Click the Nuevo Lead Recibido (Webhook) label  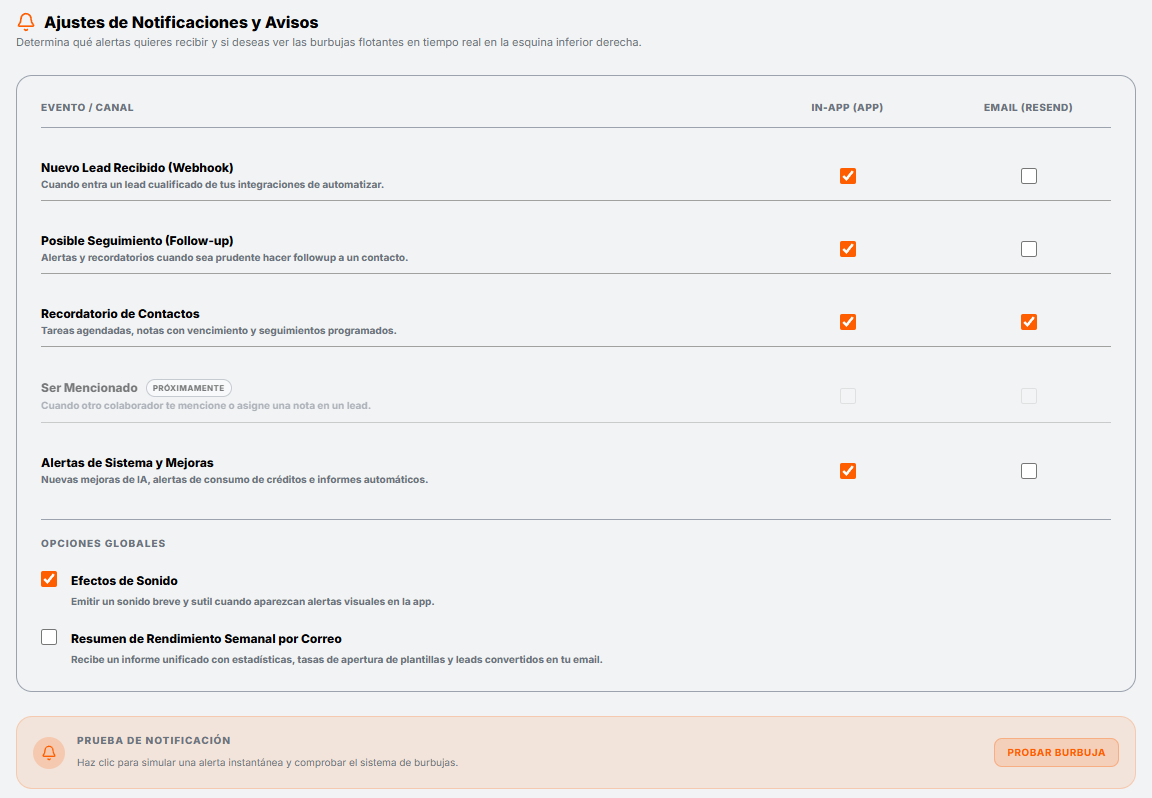pyautogui.click(x=137, y=168)
